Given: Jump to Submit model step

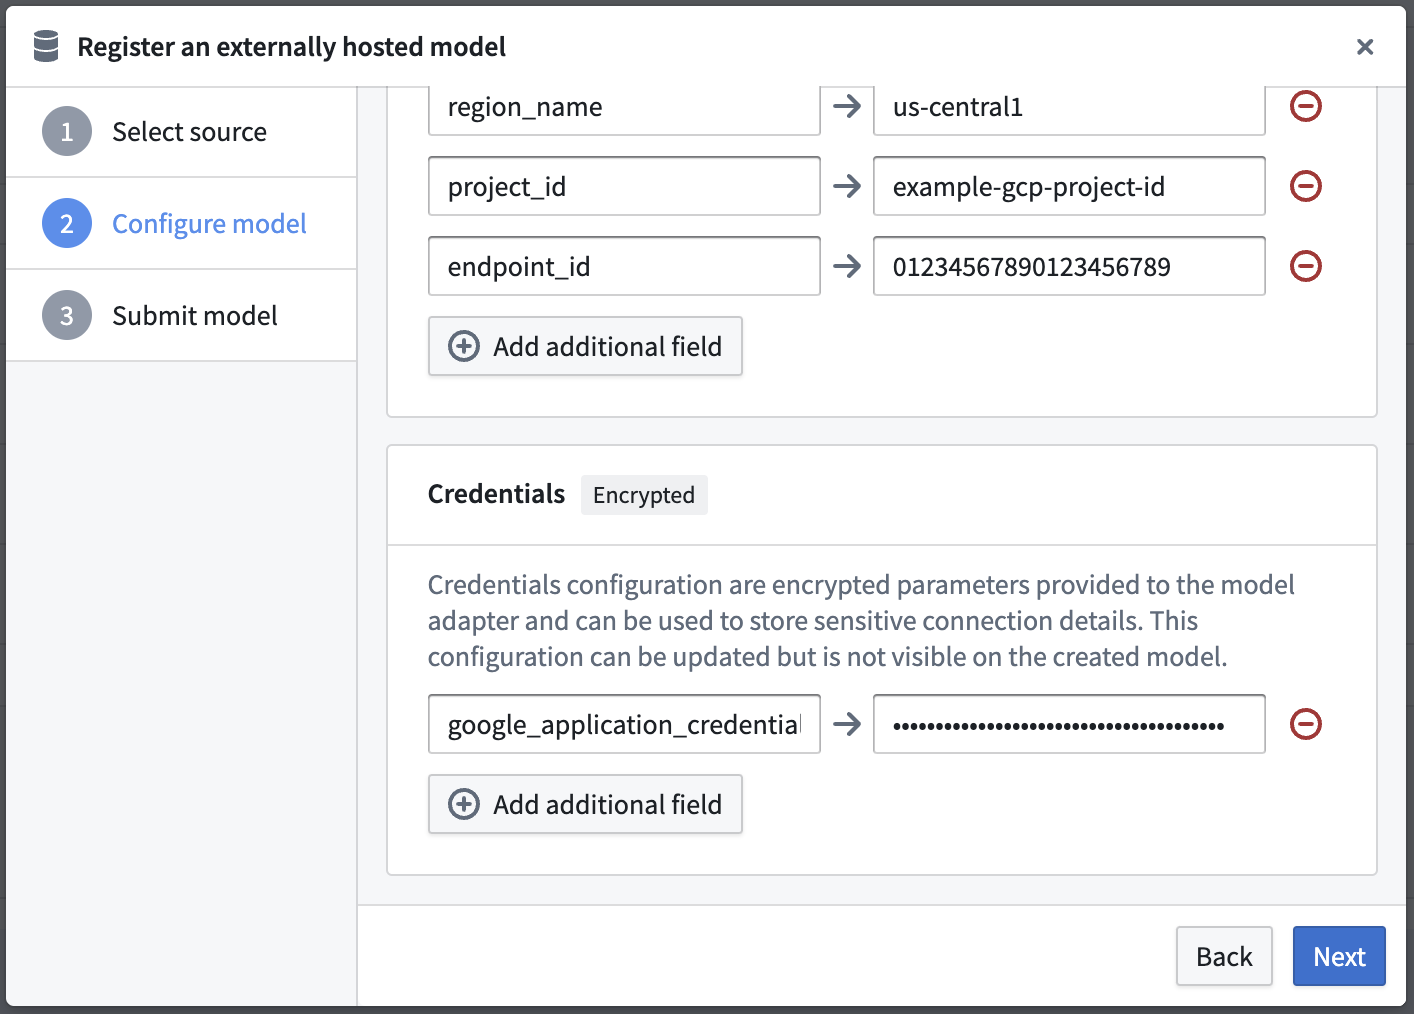Looking at the screenshot, I should click(x=181, y=316).
